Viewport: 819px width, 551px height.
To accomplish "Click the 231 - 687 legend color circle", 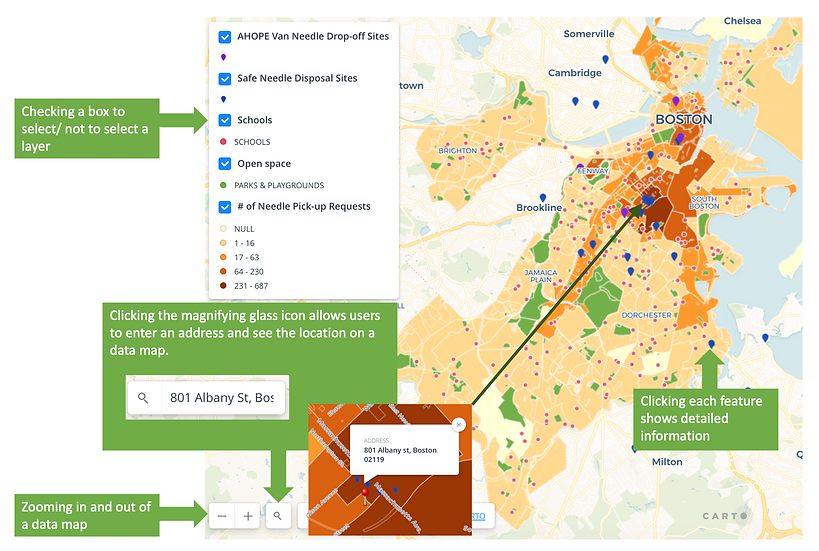I will point(223,286).
